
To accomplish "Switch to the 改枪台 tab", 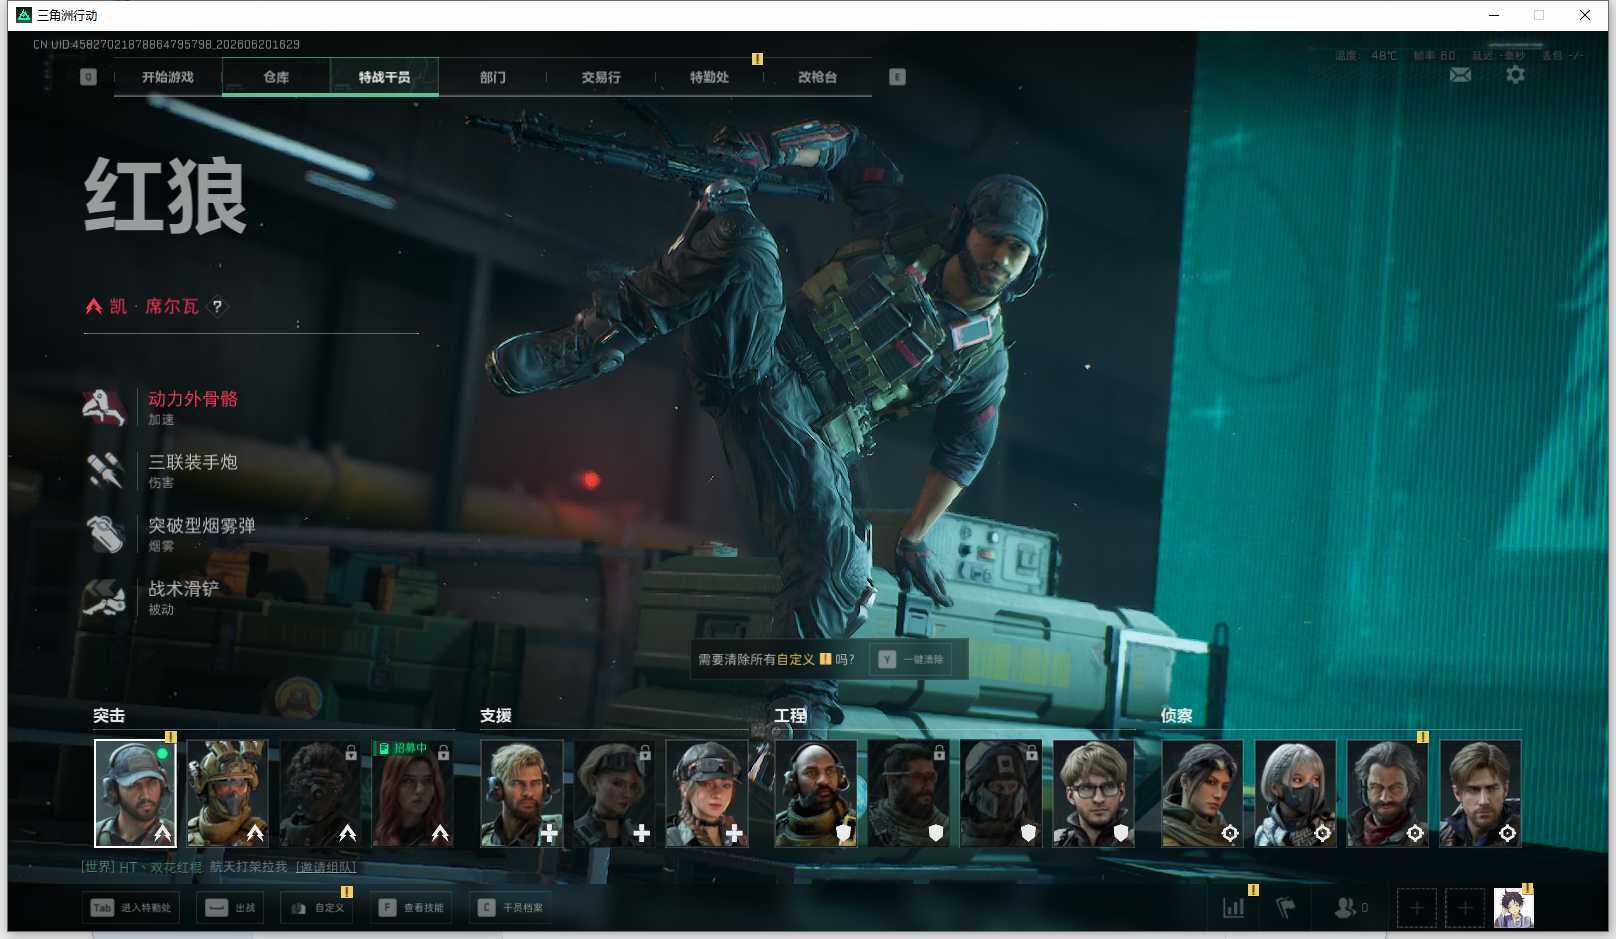I will [x=817, y=77].
